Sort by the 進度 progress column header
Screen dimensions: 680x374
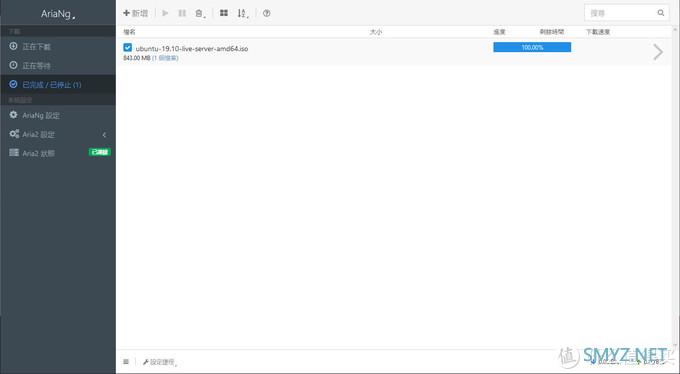click(500, 32)
